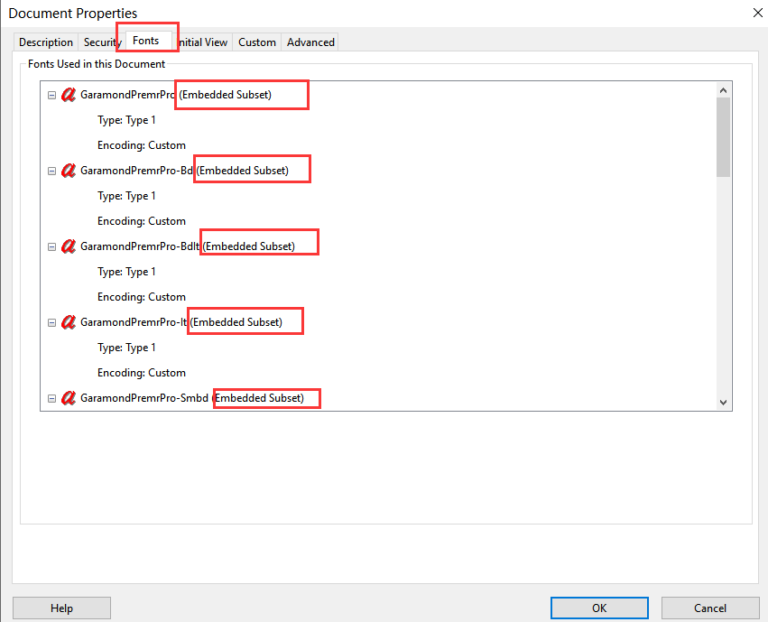Image resolution: width=768 pixels, height=622 pixels.
Task: Open the Advanced tab
Action: pos(311,42)
